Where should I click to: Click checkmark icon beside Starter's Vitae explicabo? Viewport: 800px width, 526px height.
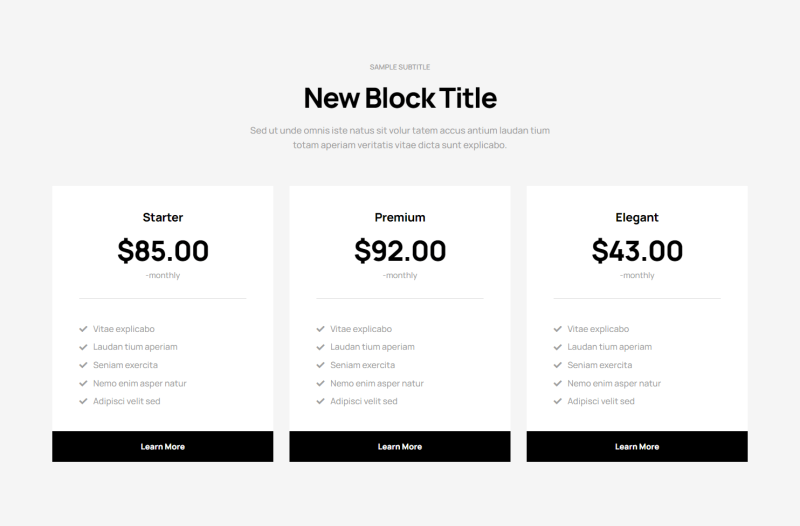[x=83, y=329]
